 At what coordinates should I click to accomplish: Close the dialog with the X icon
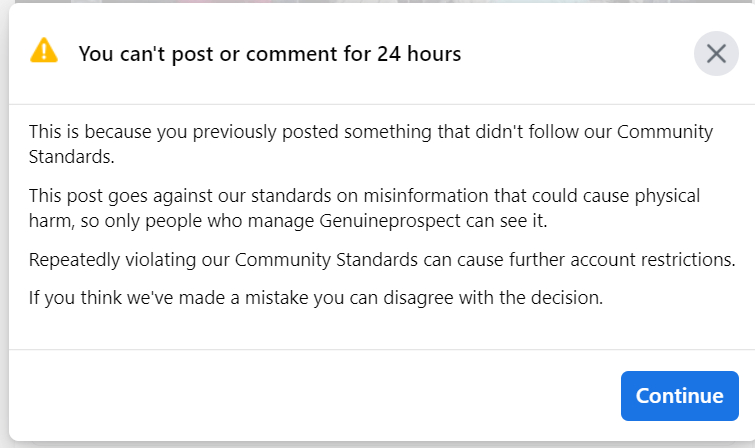(716, 54)
